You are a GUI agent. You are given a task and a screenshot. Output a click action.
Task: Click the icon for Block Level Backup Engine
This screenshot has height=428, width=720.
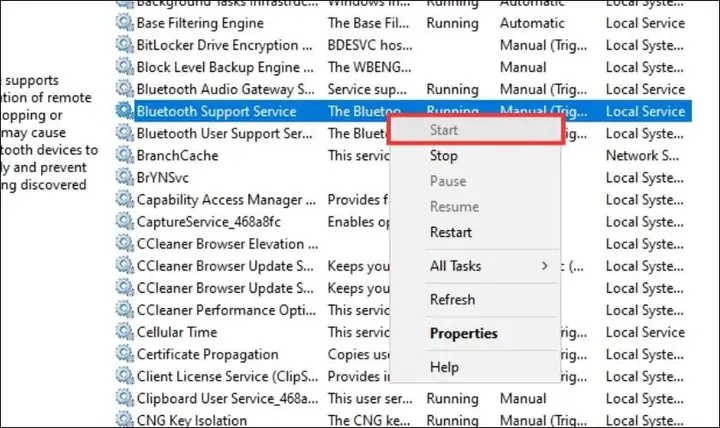(x=124, y=67)
